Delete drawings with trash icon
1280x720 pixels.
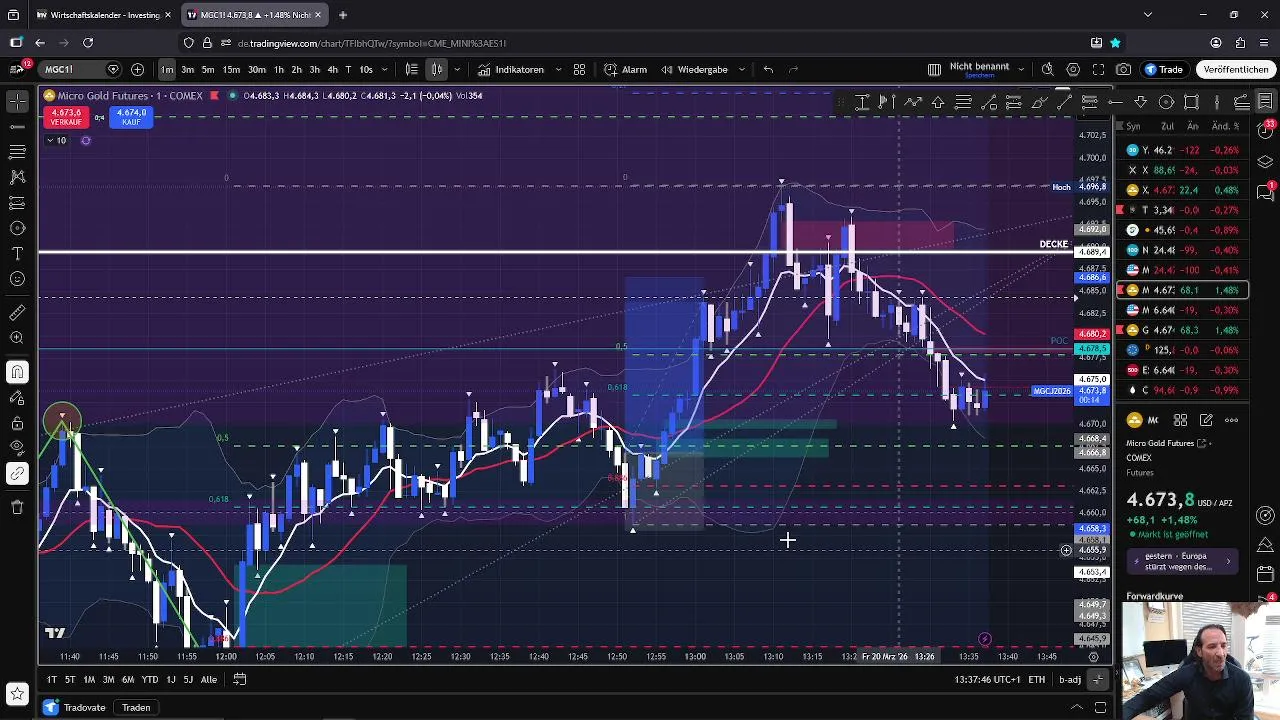coord(17,507)
